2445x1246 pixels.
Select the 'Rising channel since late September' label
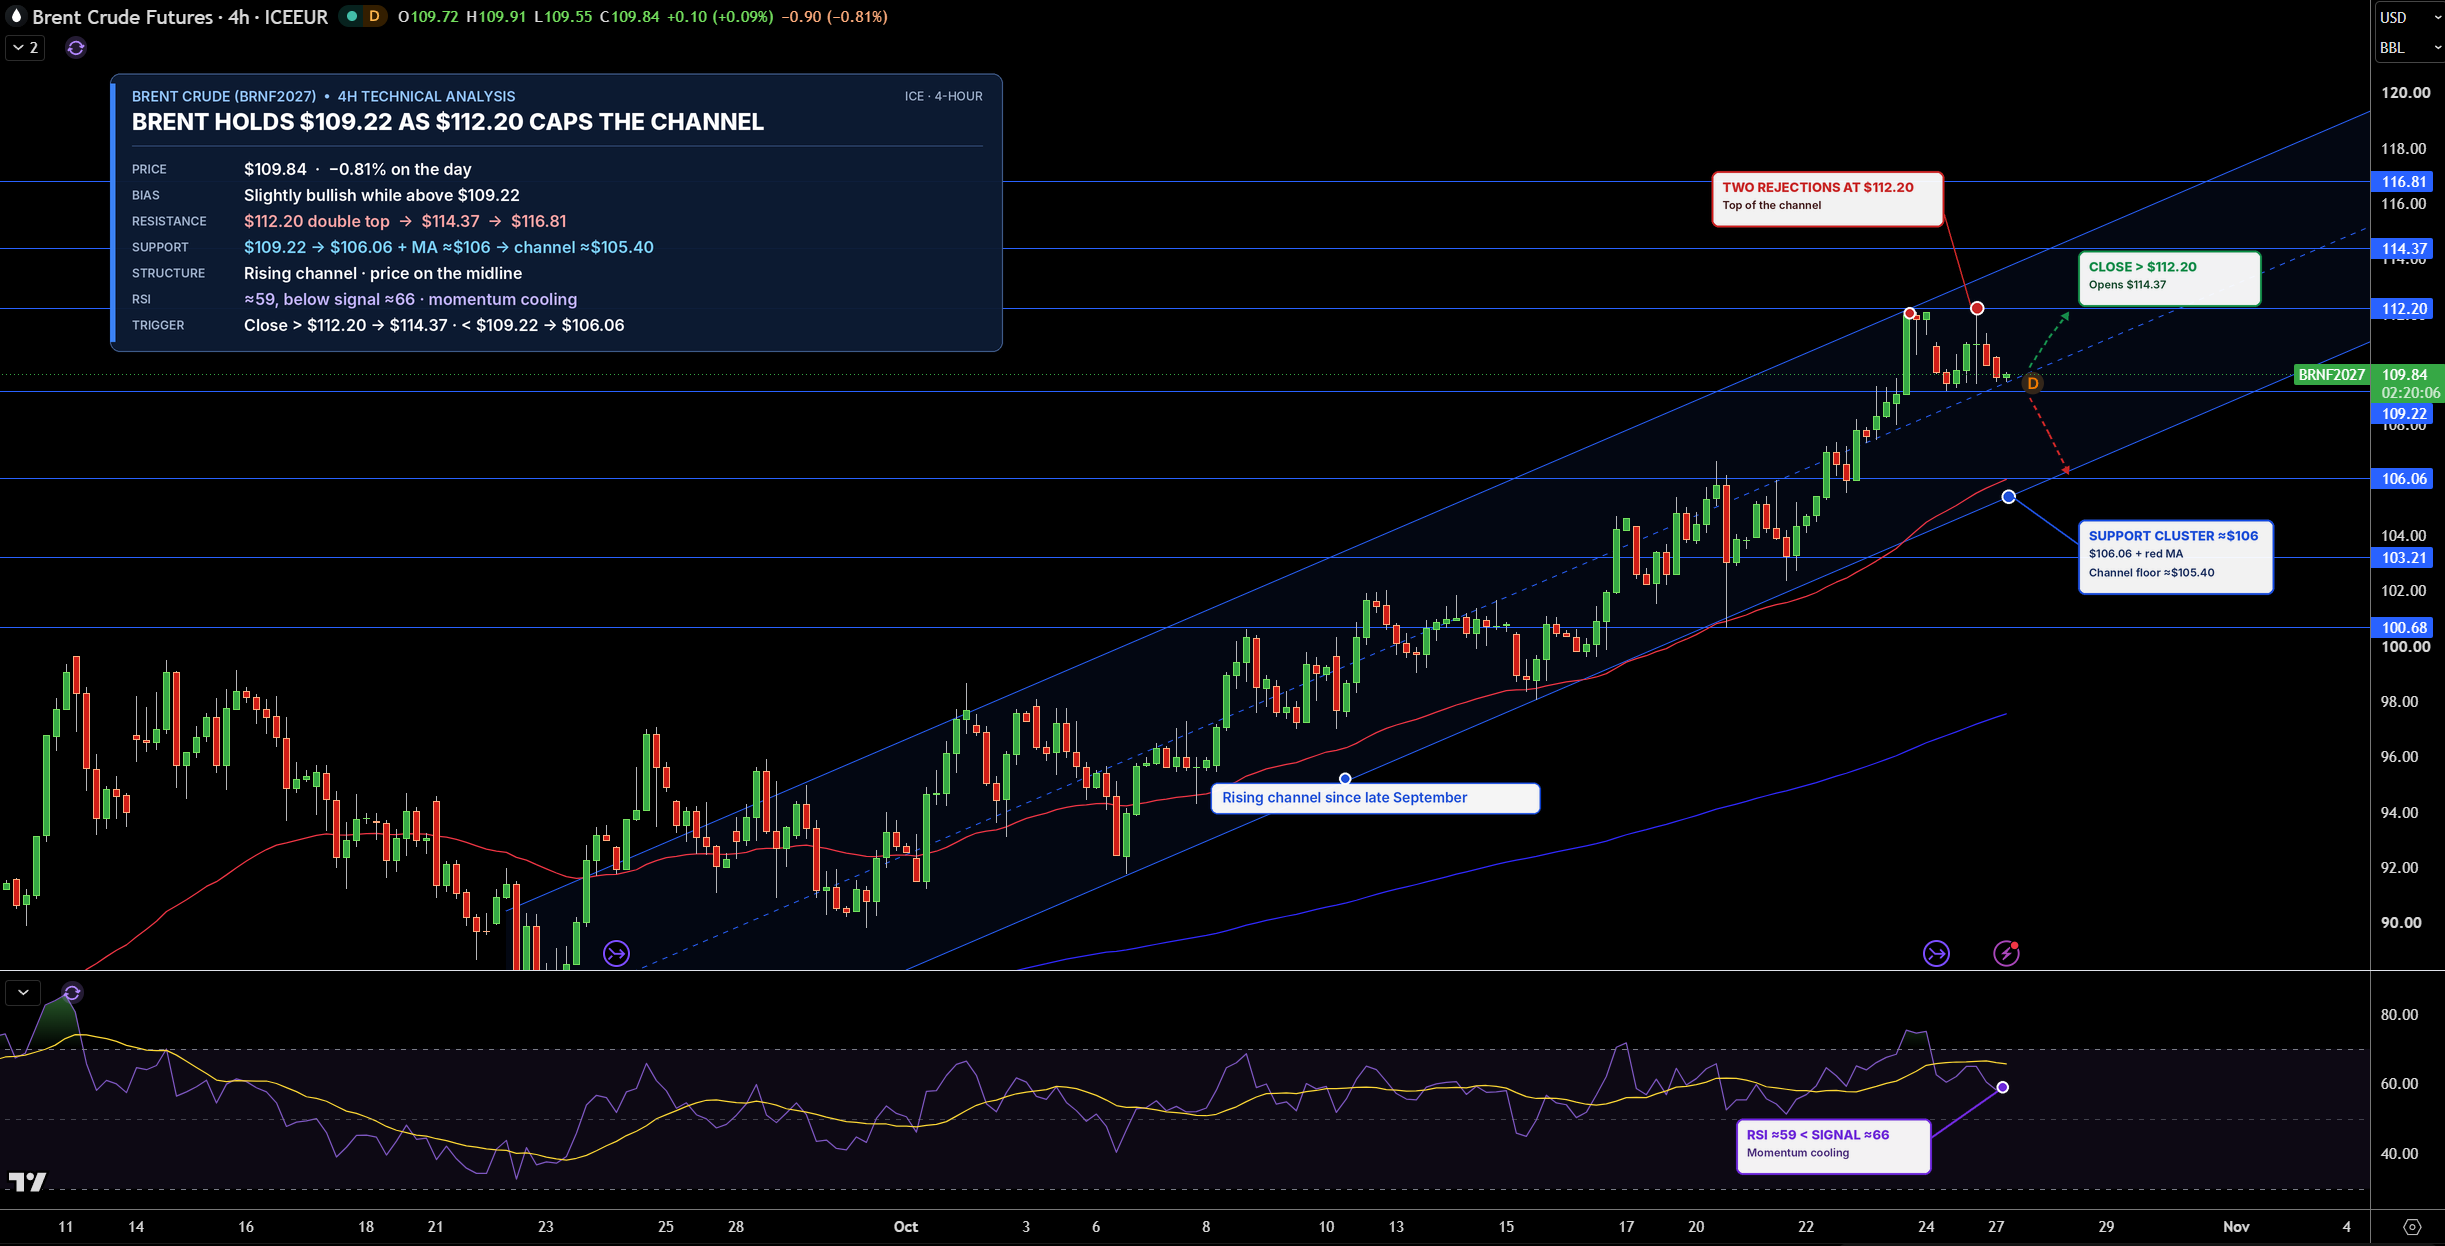coord(1375,798)
